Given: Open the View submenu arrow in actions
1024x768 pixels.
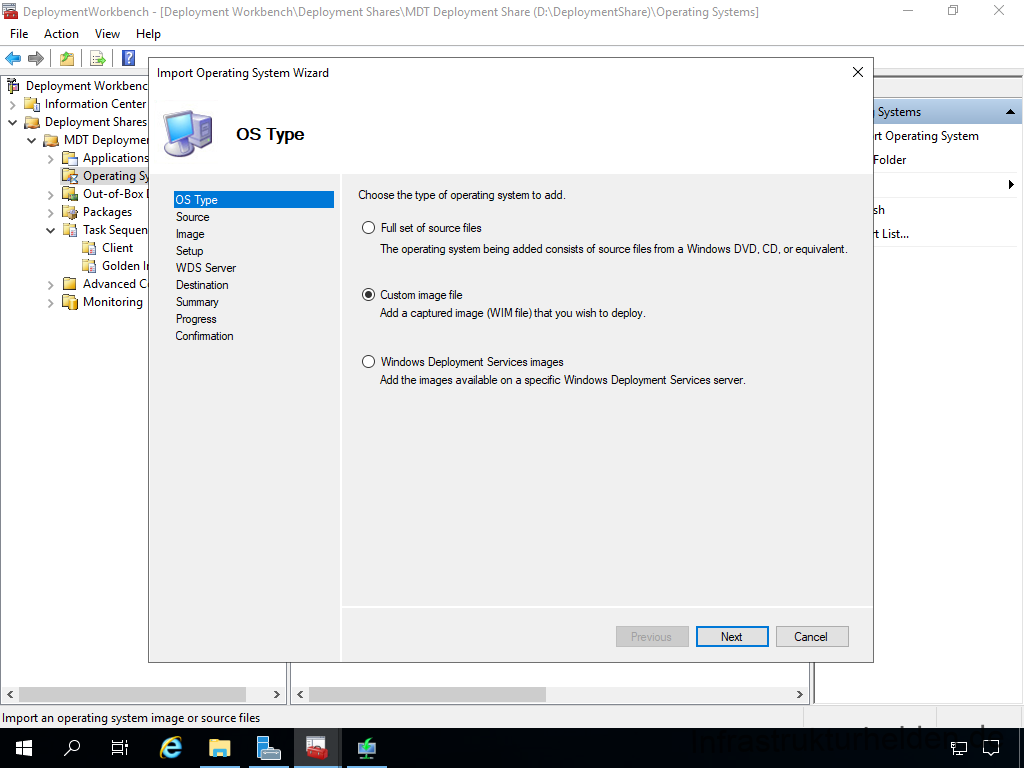Looking at the screenshot, I should pyautogui.click(x=1011, y=185).
